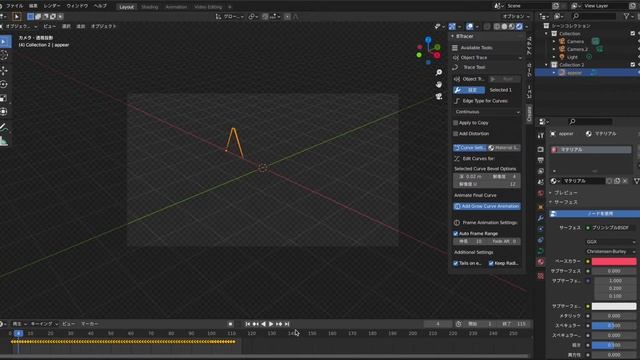Open the レンダー menu
640x360 pixels.
(x=51, y=6)
